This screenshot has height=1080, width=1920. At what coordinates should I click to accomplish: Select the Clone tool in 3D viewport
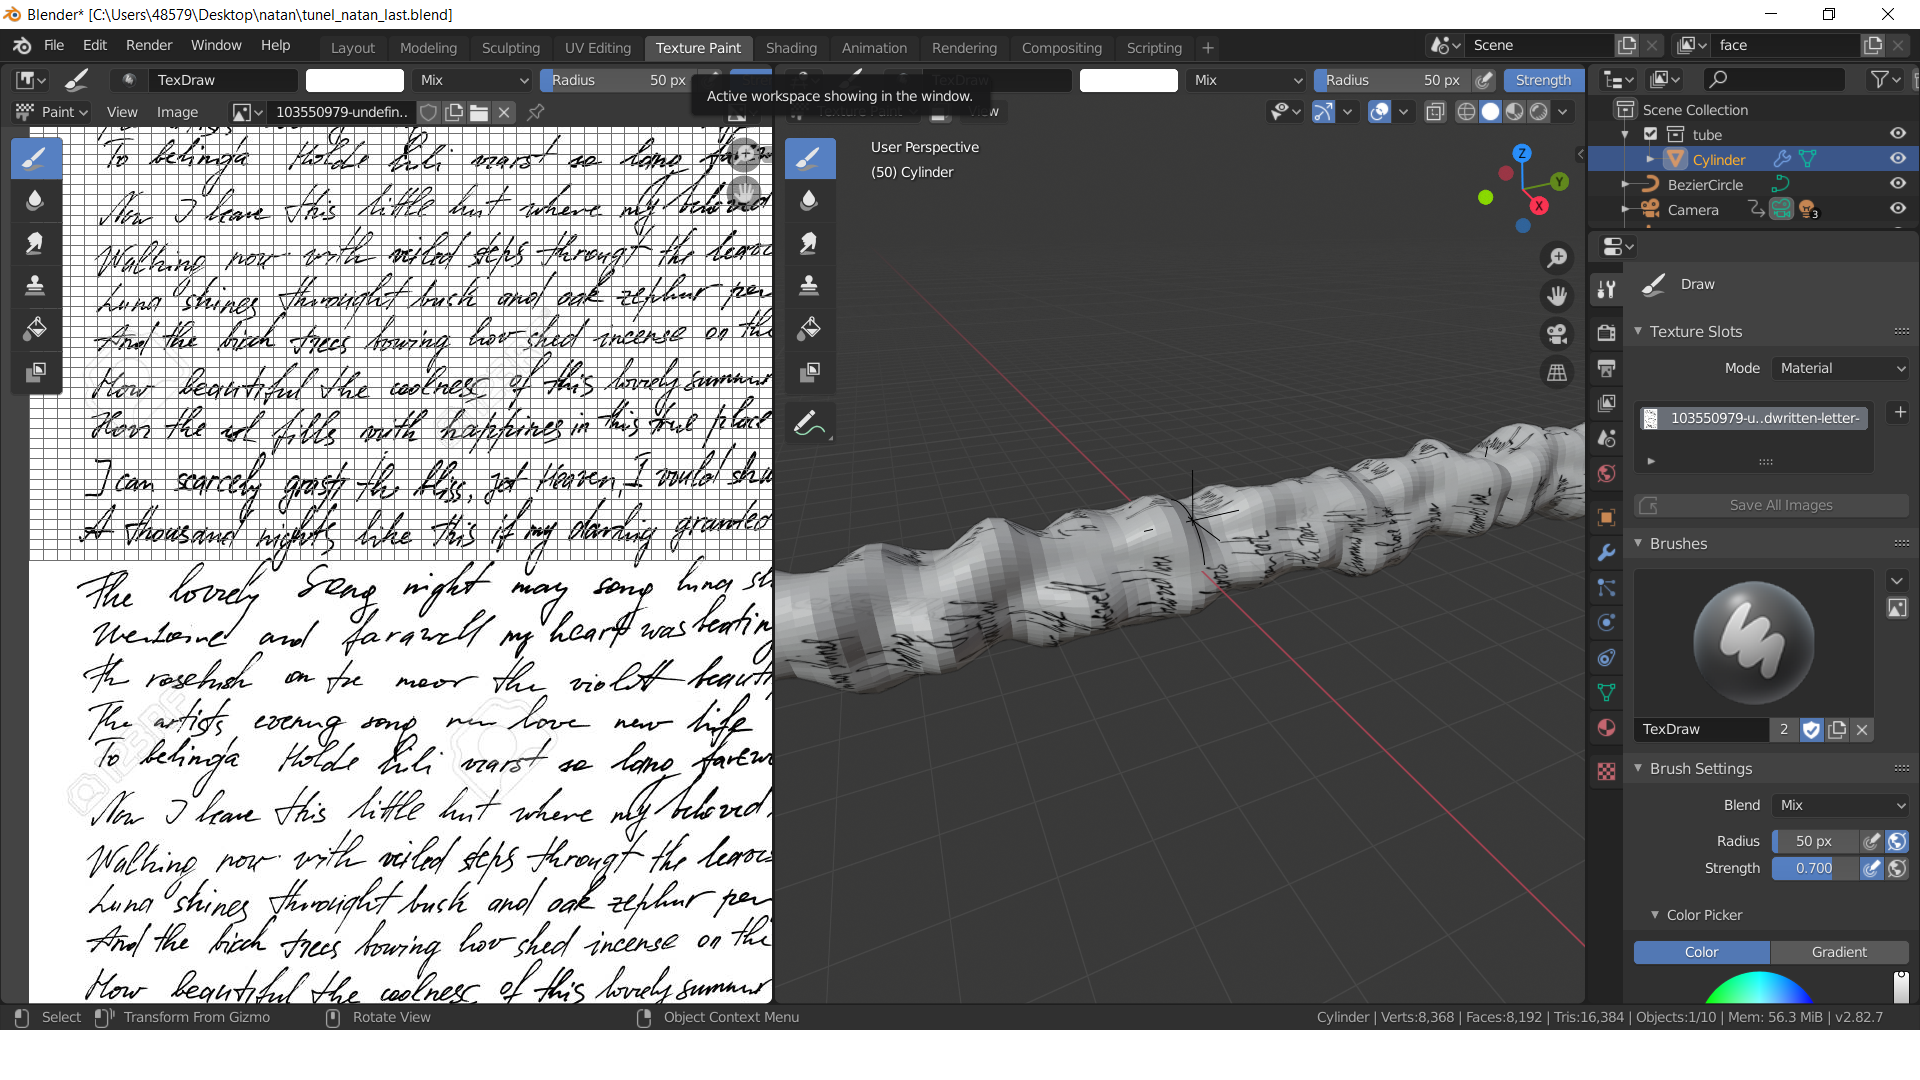click(x=809, y=286)
